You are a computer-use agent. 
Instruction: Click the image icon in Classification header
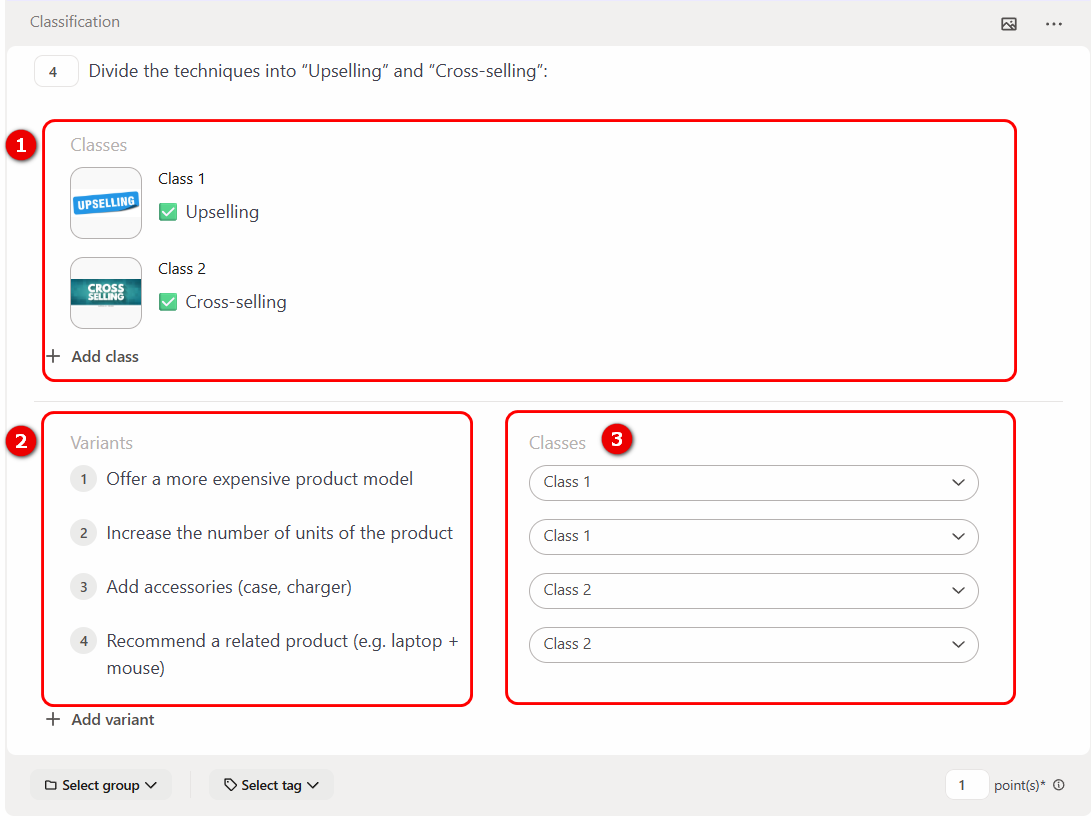(1008, 24)
